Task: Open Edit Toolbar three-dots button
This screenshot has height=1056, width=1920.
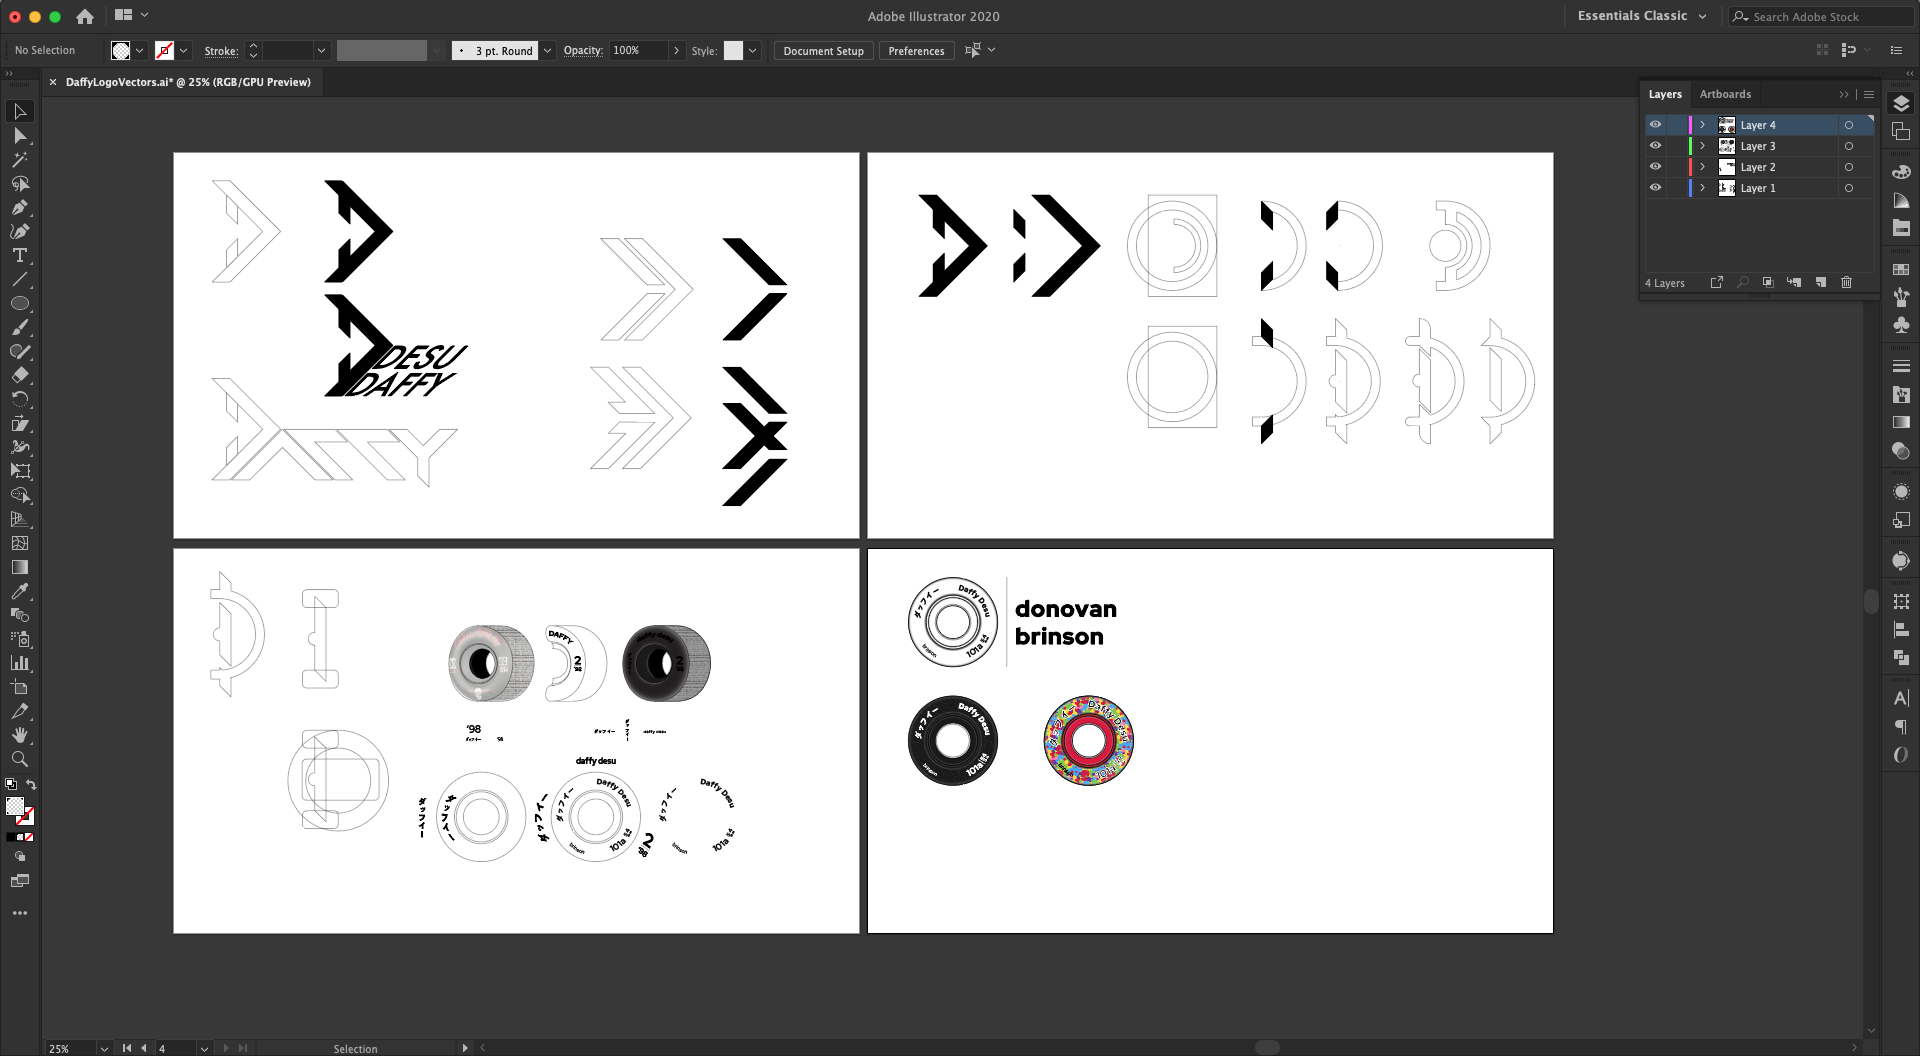Action: 20,913
